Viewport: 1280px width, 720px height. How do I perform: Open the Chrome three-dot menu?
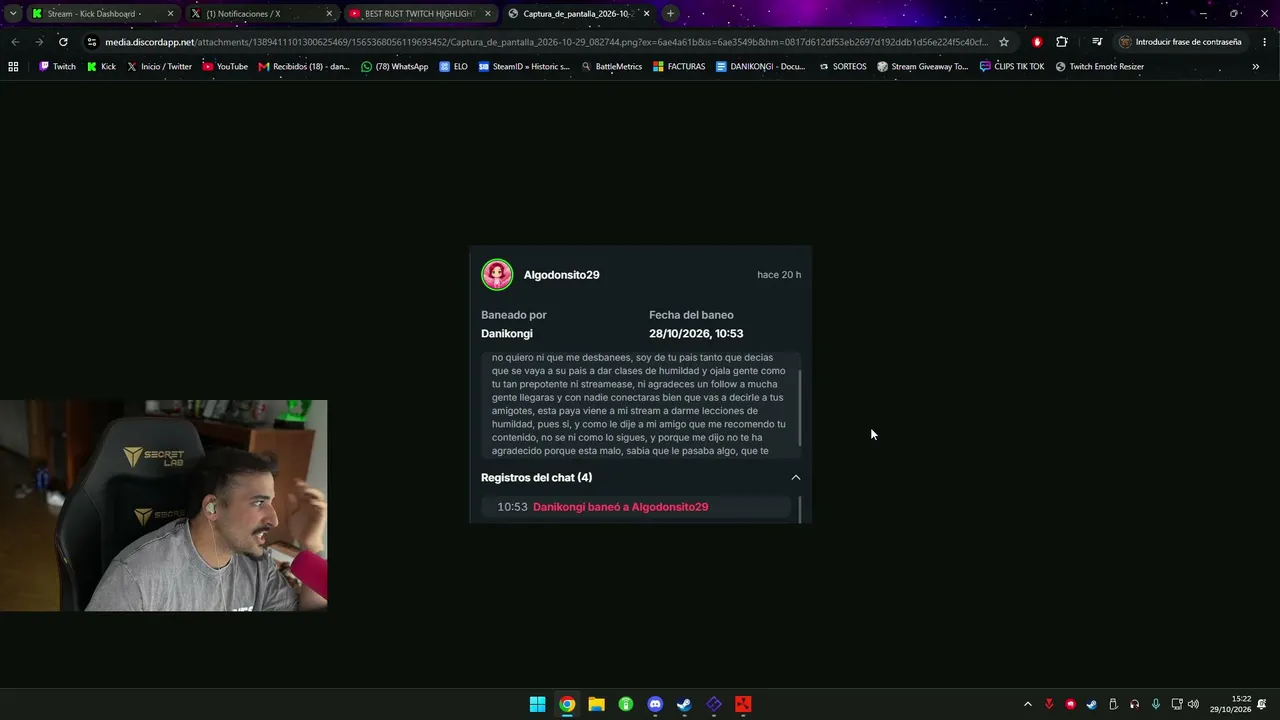1263,42
